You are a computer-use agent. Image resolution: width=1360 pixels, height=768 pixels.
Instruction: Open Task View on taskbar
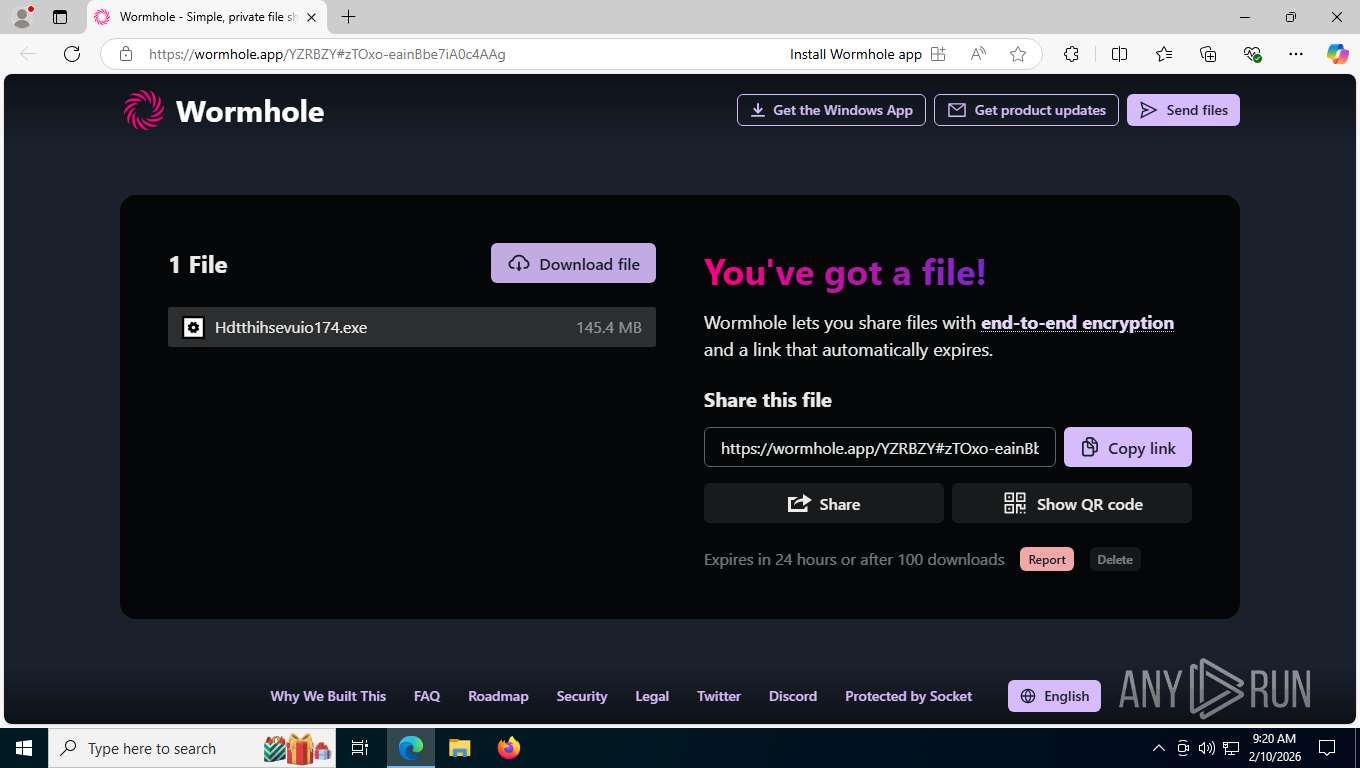(x=360, y=748)
